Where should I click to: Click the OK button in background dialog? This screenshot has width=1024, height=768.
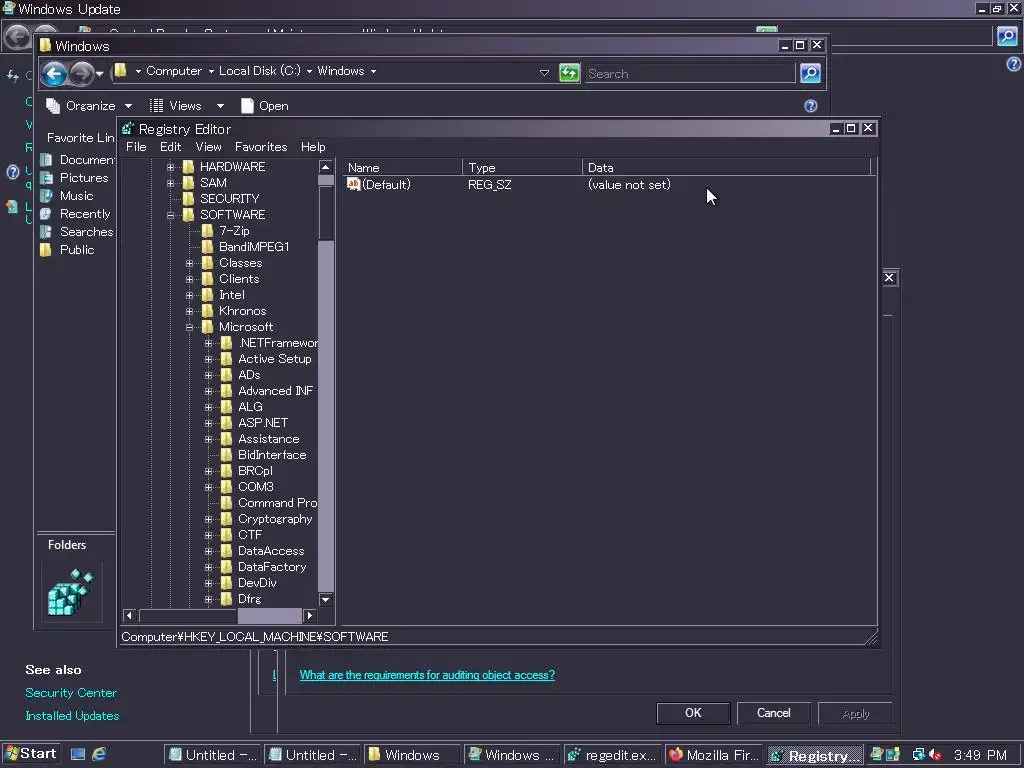pyautogui.click(x=693, y=713)
